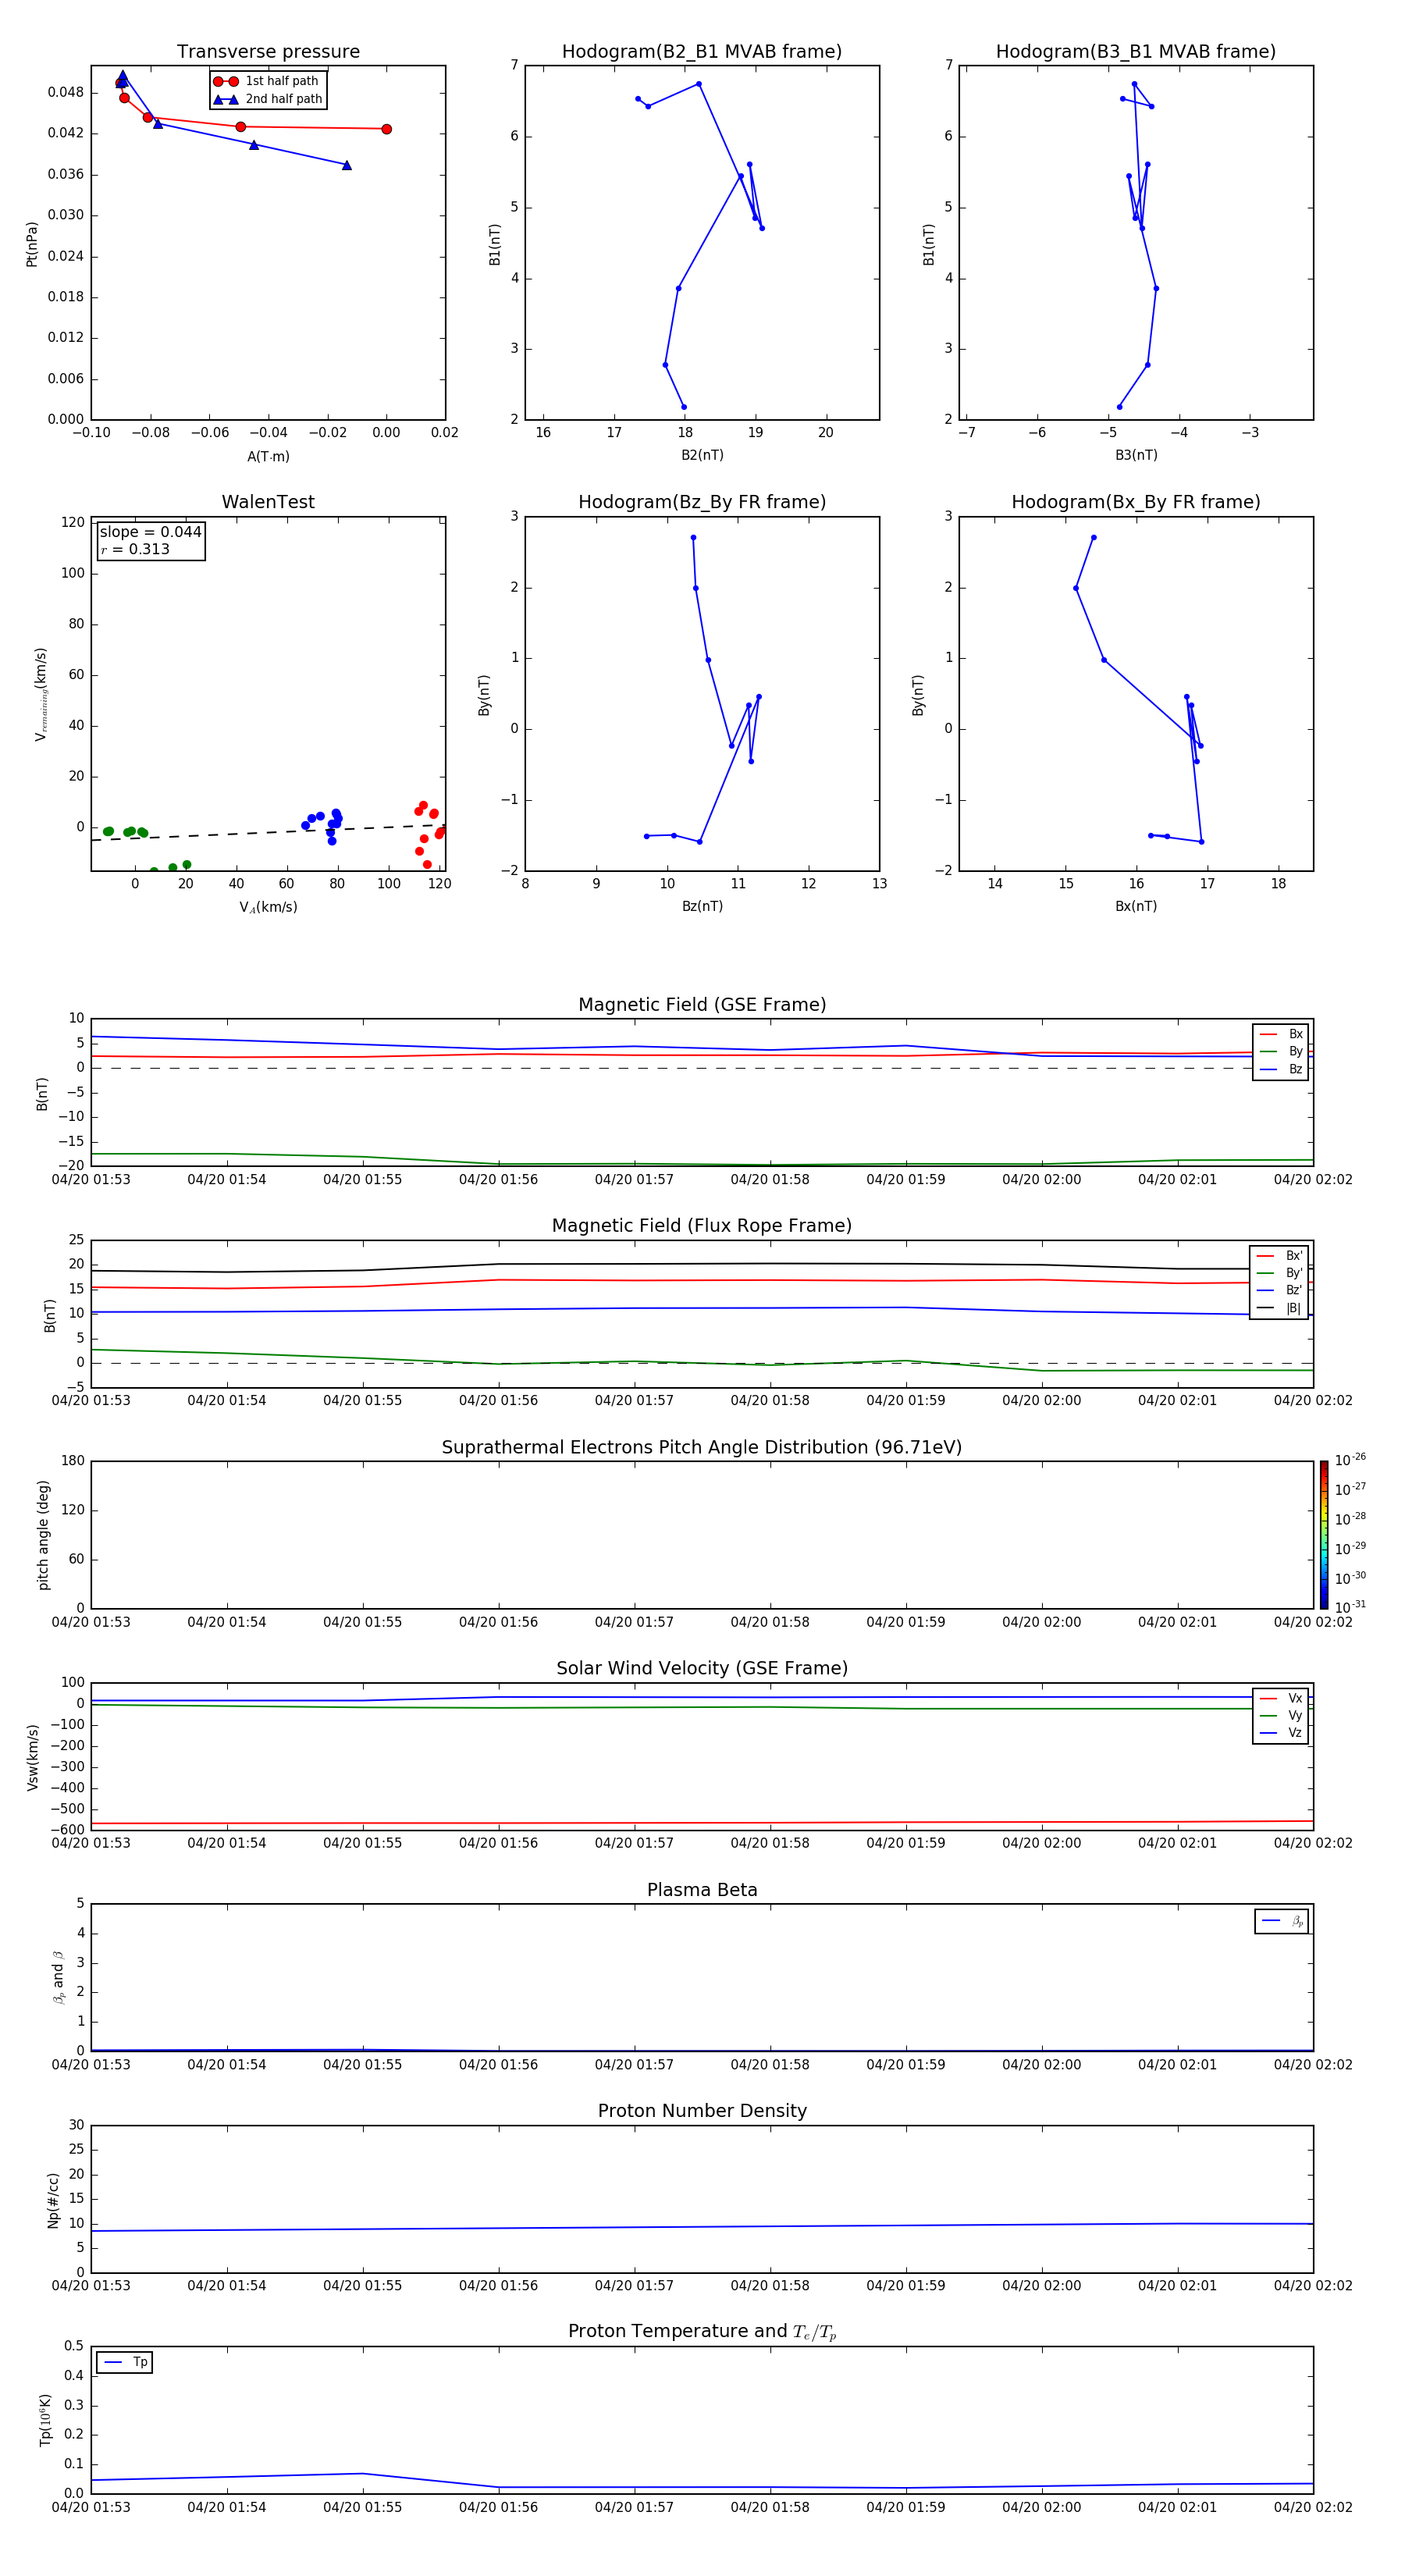Viewport: 1405px width, 2576px height.
Task: Click the 10^-26 colorbar label
Action: [1350, 1460]
